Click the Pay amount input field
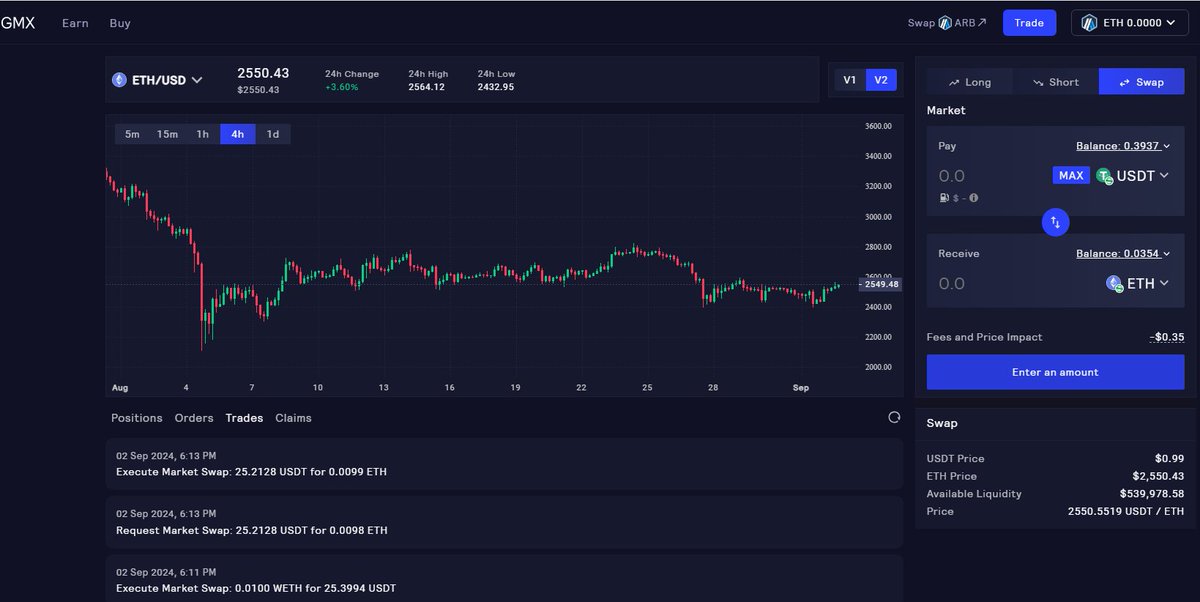 tap(990, 176)
